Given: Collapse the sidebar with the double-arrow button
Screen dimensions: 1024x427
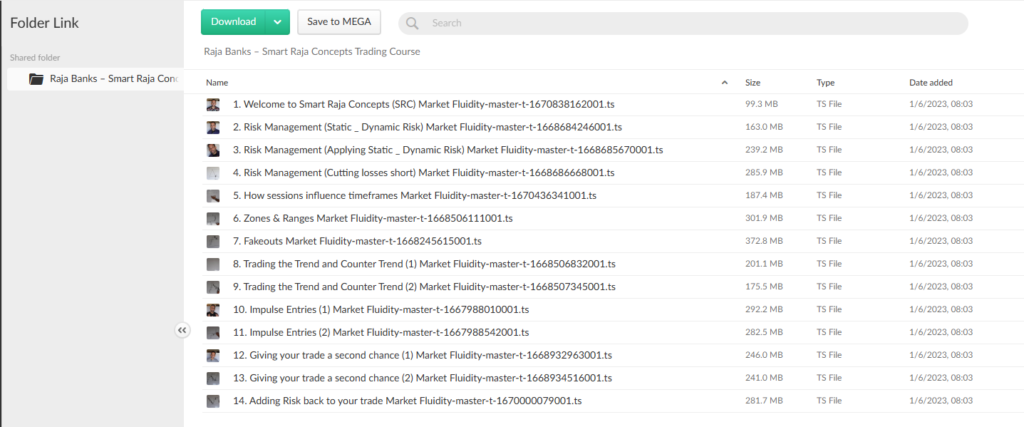Looking at the screenshot, I should coord(182,330).
